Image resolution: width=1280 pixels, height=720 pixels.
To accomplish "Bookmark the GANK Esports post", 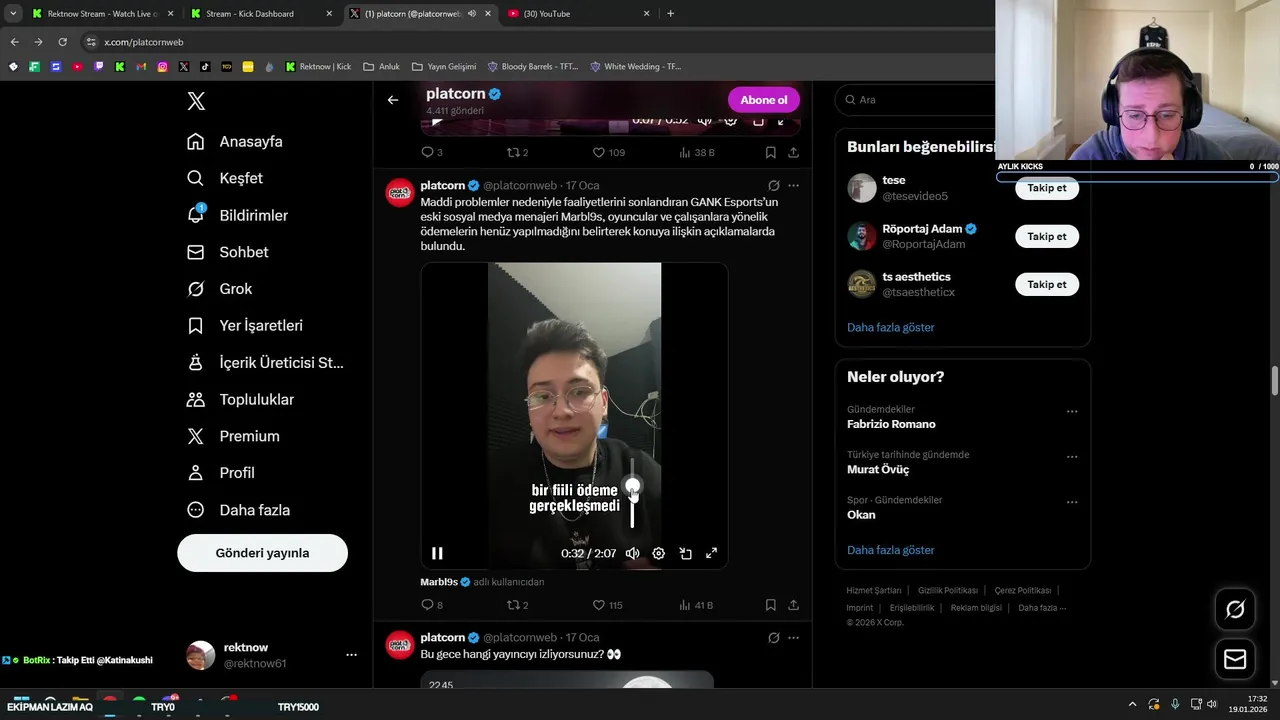I will coord(770,605).
